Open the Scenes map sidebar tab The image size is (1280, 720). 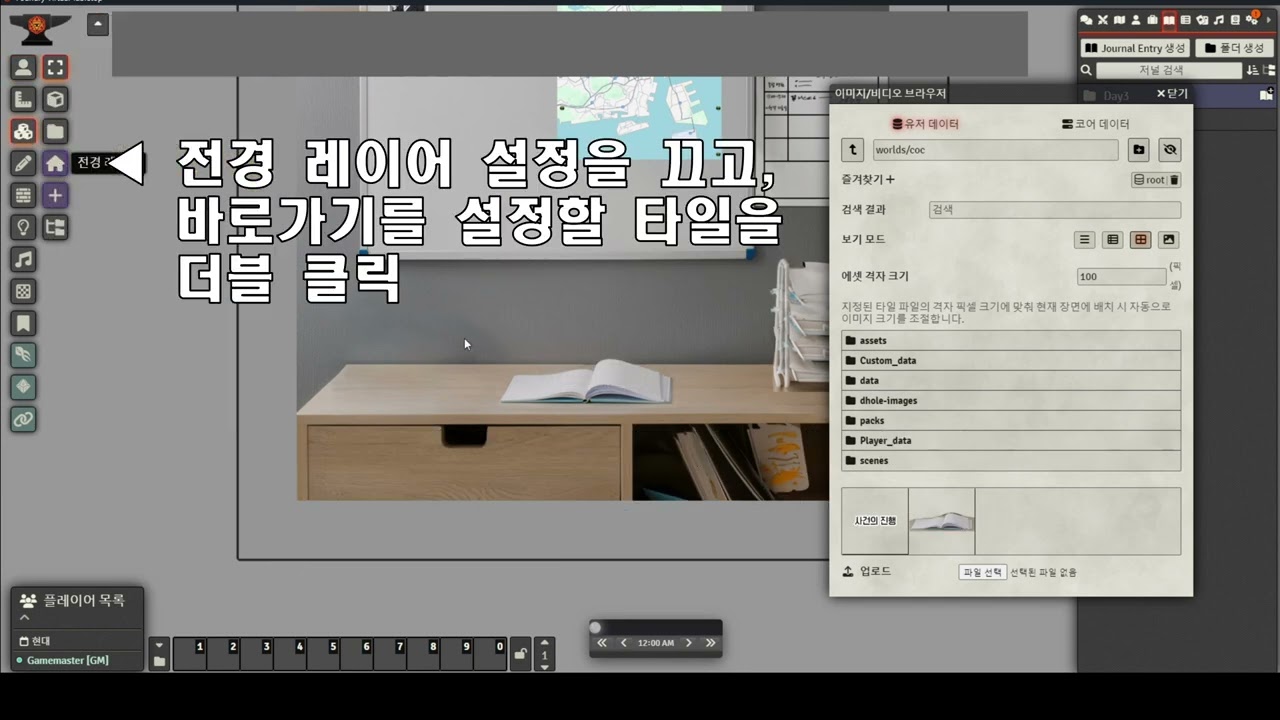pyautogui.click(x=1119, y=20)
